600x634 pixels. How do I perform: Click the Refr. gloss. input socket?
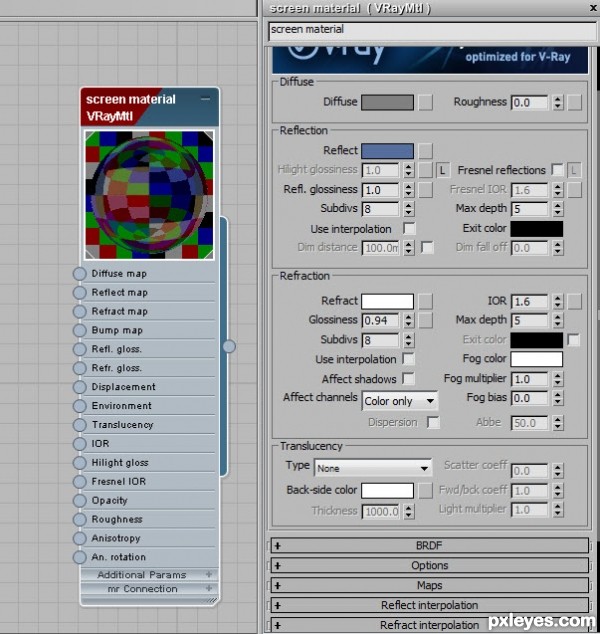80,368
